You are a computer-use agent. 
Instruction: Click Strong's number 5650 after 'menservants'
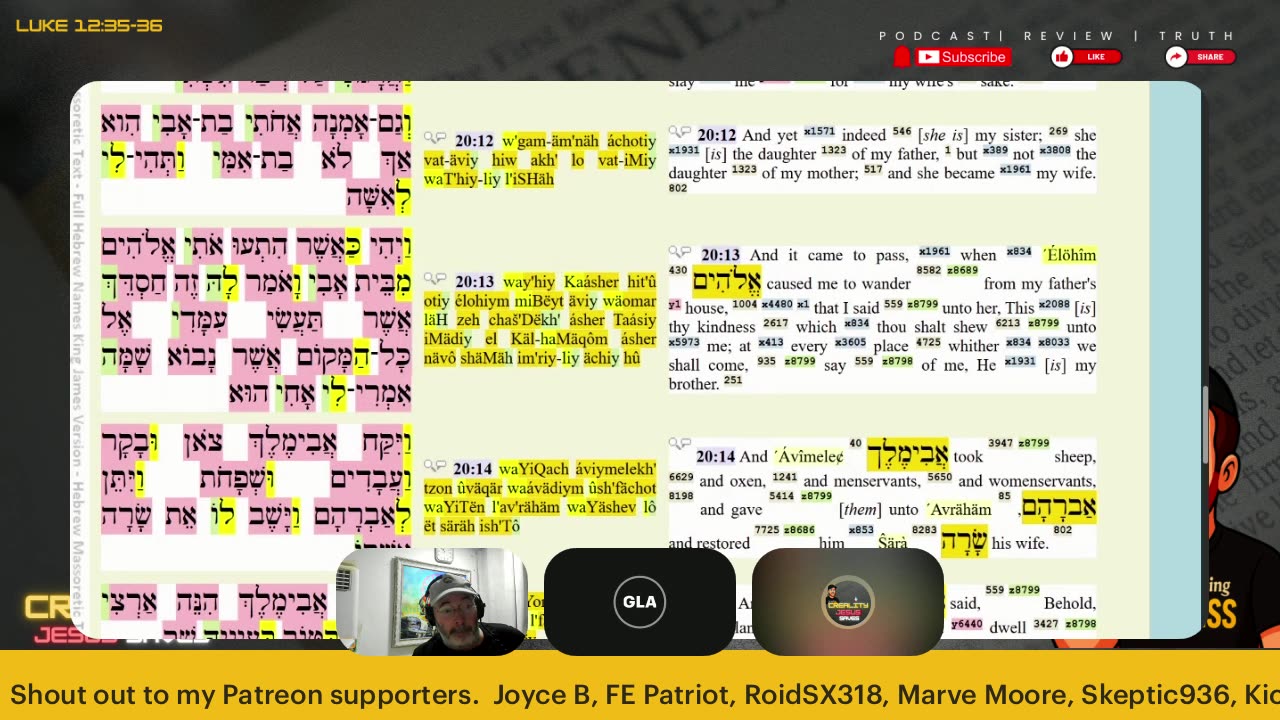click(x=940, y=477)
